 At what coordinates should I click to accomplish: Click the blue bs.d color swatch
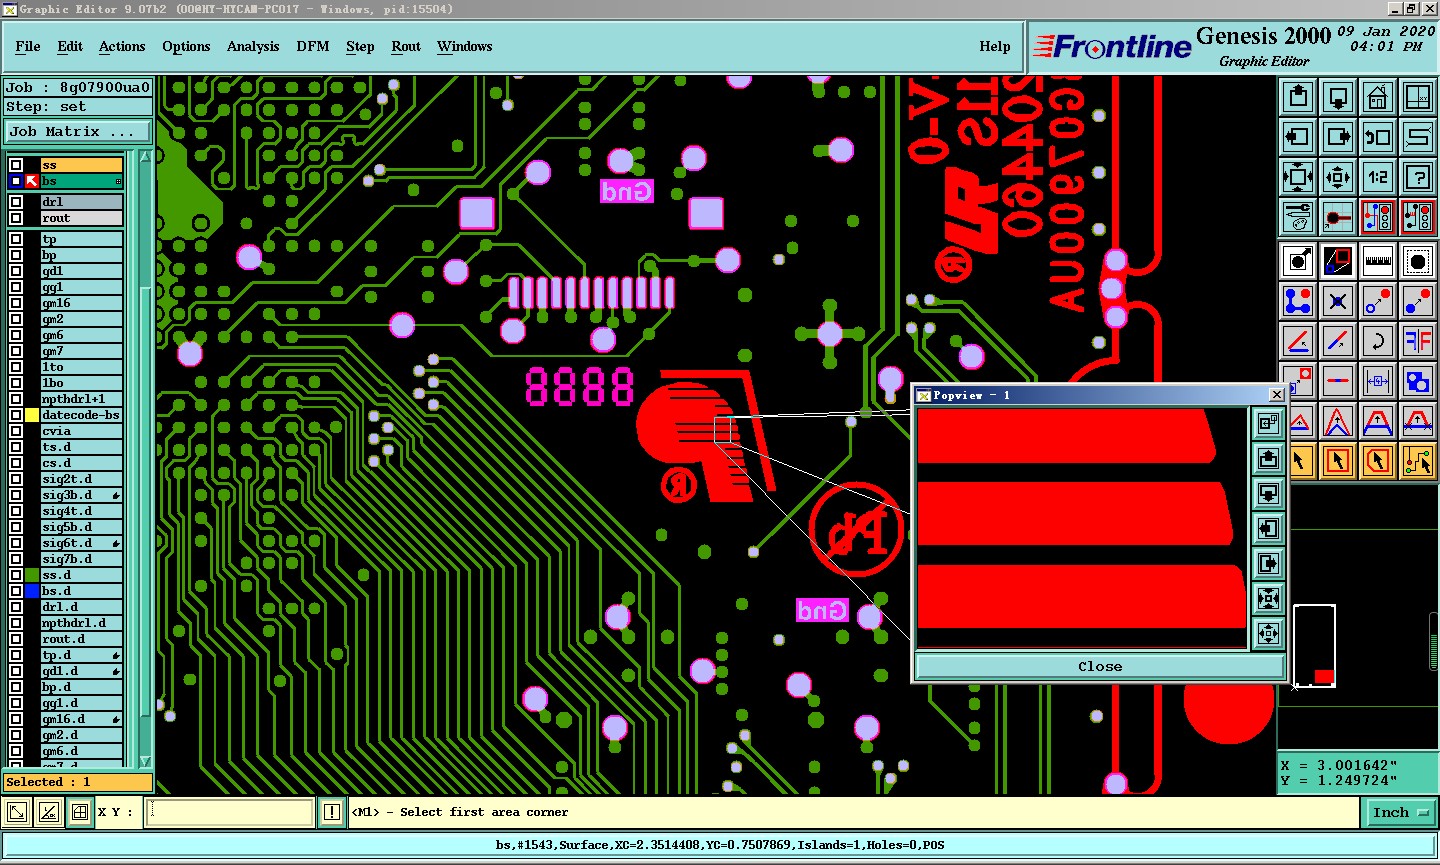tap(32, 591)
